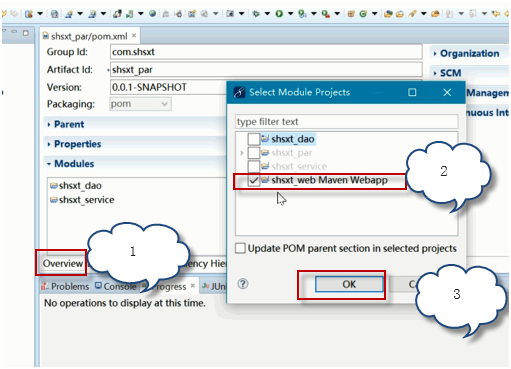Uncheck the shsxt_web Maven Webapp checkbox
The image size is (511, 369).
tap(254, 180)
